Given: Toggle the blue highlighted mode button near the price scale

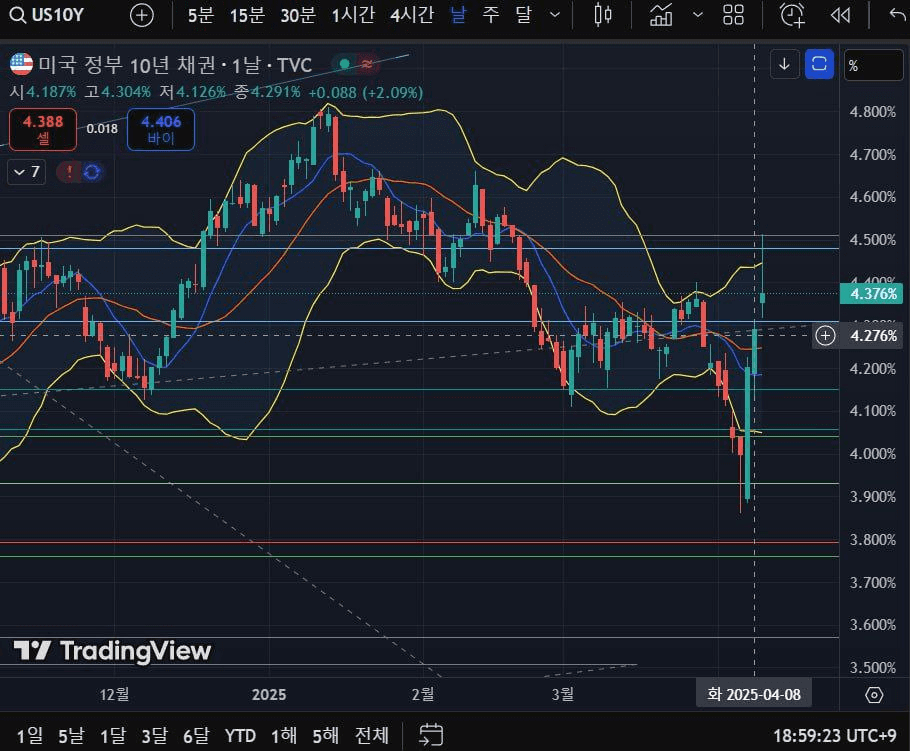Looking at the screenshot, I should pos(819,65).
